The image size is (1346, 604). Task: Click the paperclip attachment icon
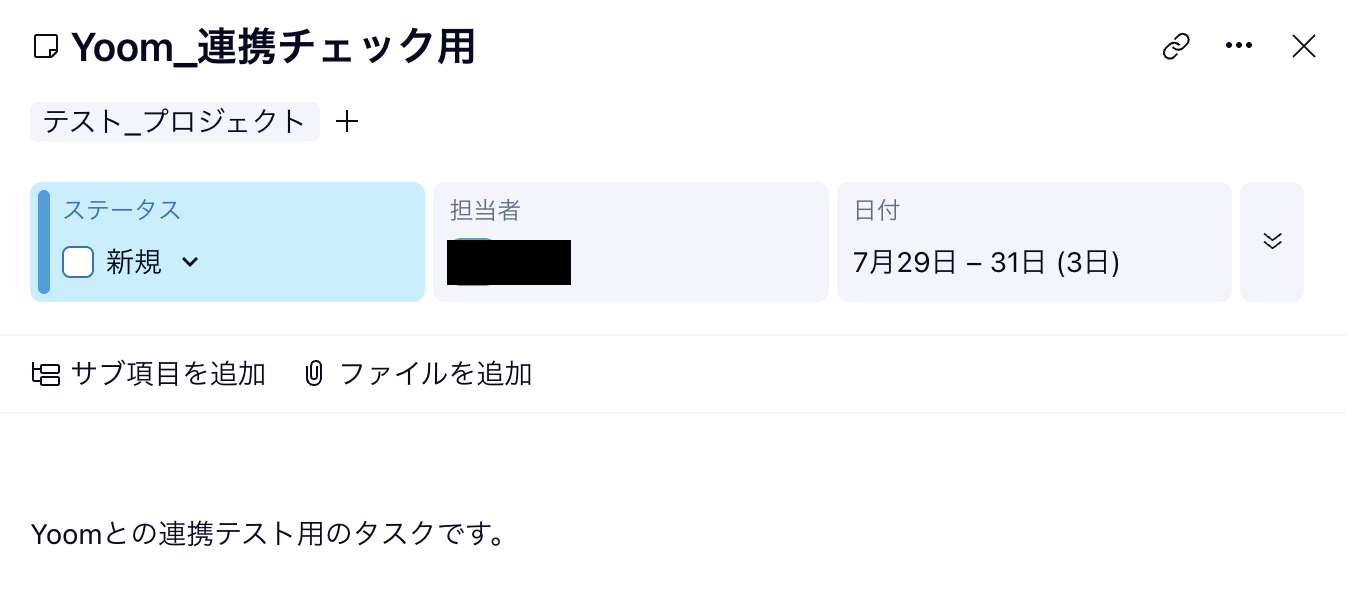[x=314, y=375]
